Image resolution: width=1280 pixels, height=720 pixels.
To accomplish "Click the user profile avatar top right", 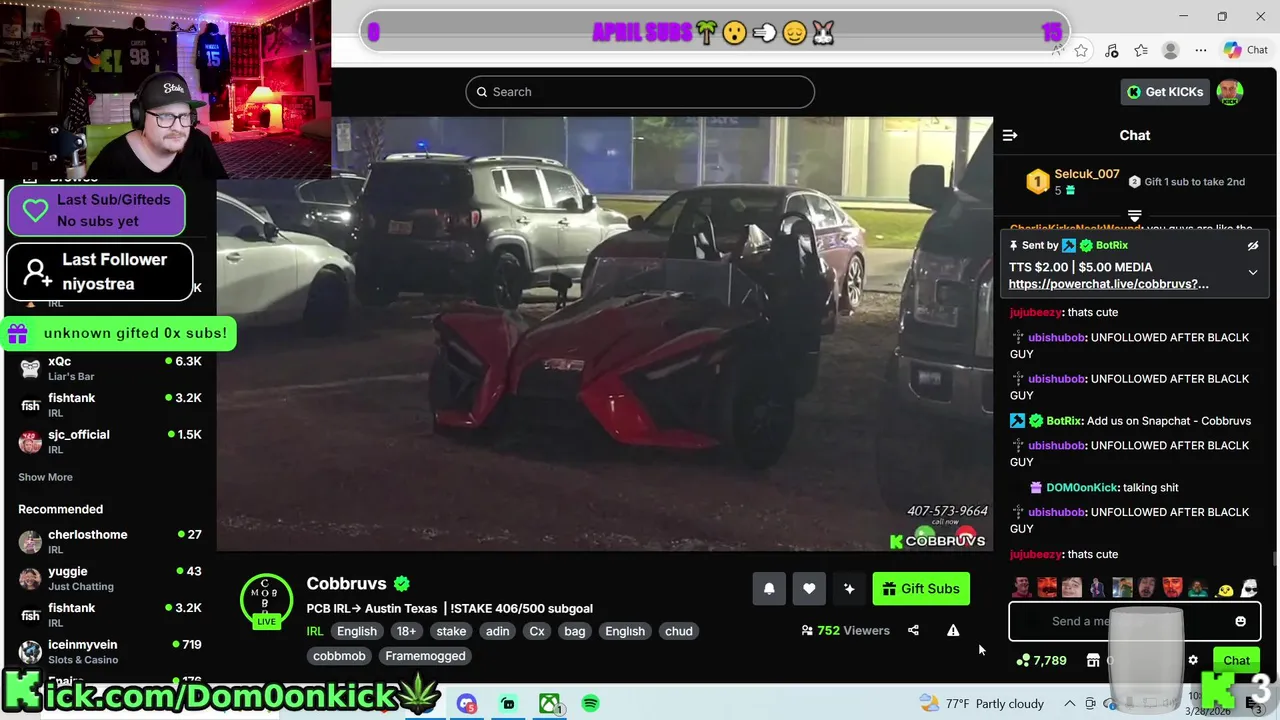I will (1230, 92).
